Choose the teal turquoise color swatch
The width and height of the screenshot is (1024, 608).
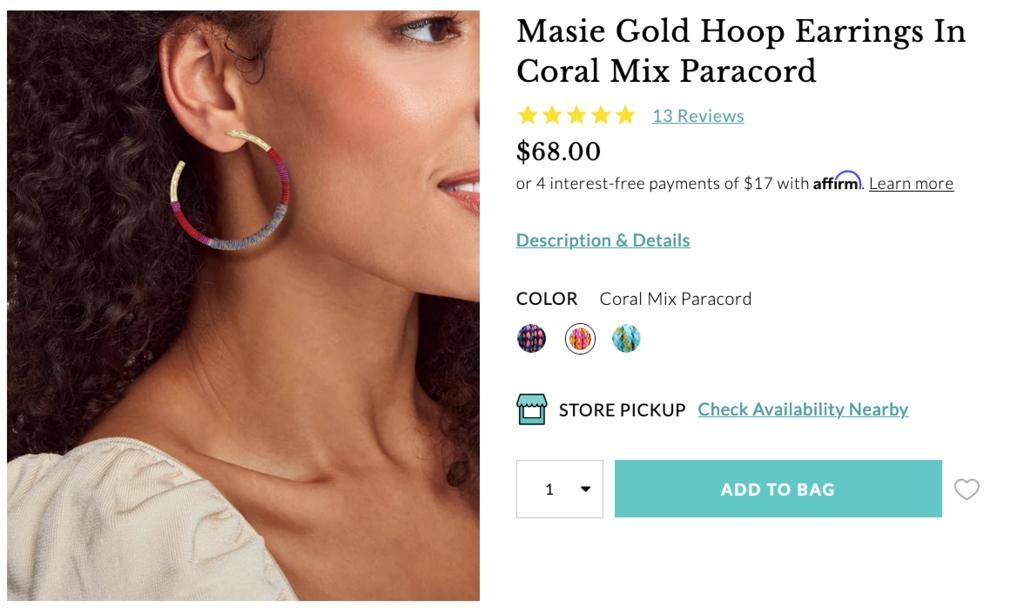[626, 339]
